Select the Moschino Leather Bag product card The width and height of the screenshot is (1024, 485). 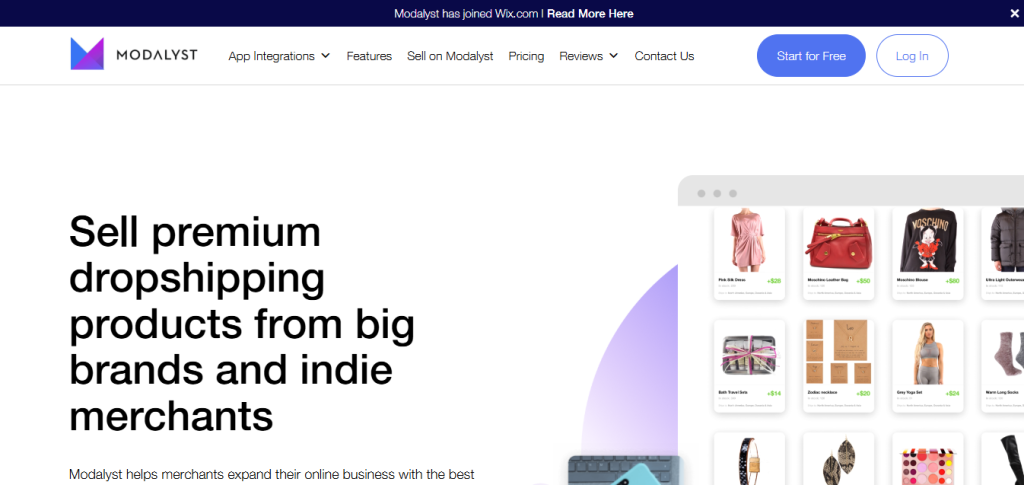pyautogui.click(x=839, y=253)
